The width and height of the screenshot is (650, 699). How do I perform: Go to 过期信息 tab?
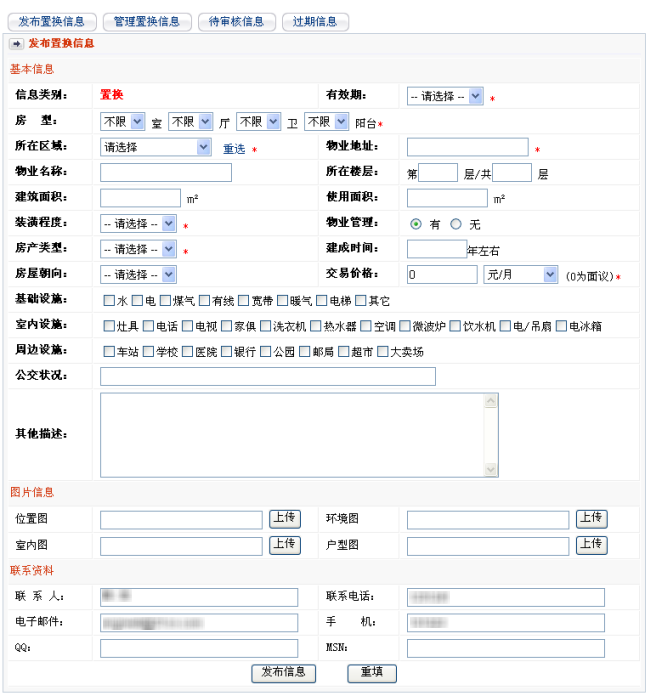316,22
